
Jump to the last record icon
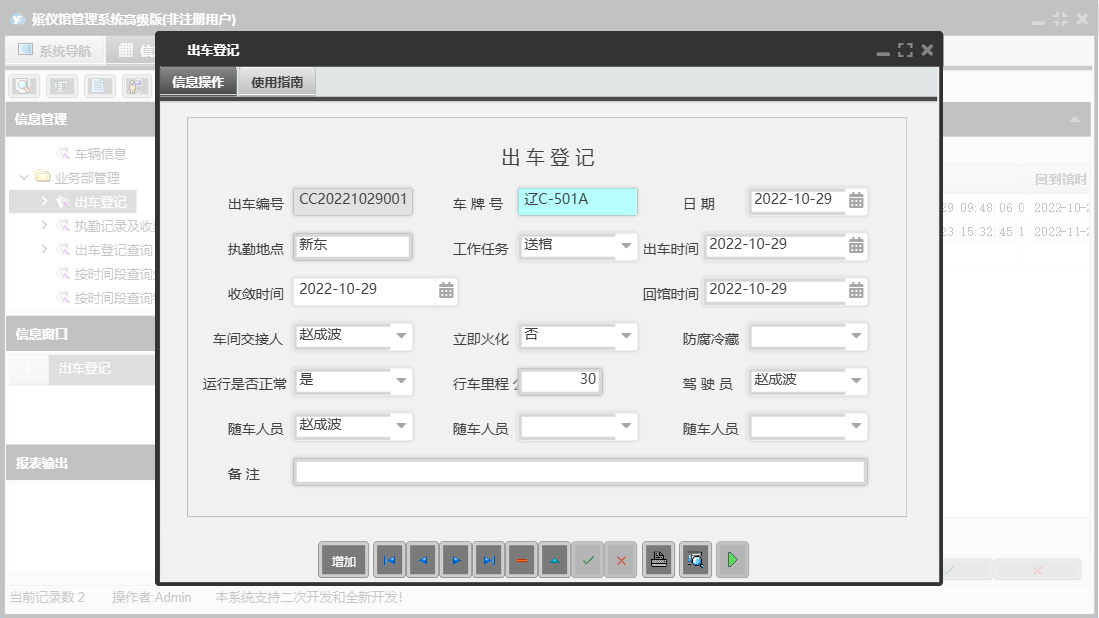(489, 561)
